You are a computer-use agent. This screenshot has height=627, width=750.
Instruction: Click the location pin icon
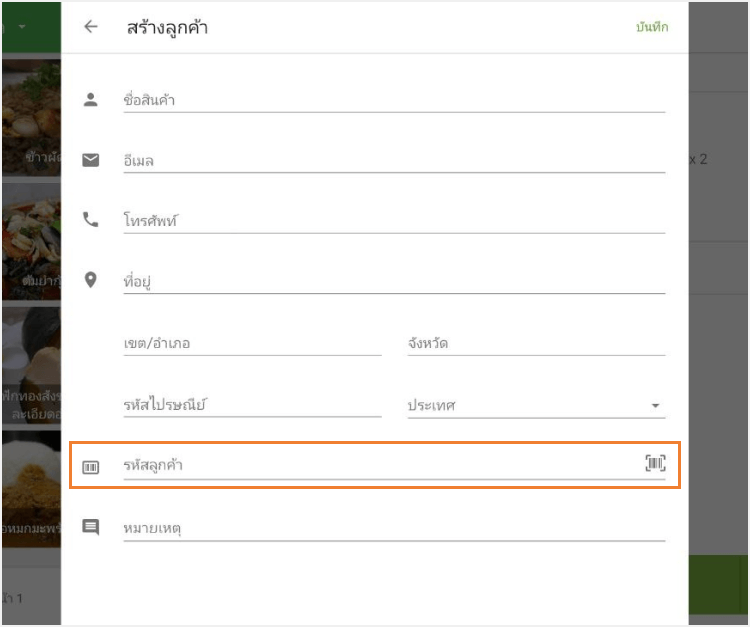click(x=91, y=280)
